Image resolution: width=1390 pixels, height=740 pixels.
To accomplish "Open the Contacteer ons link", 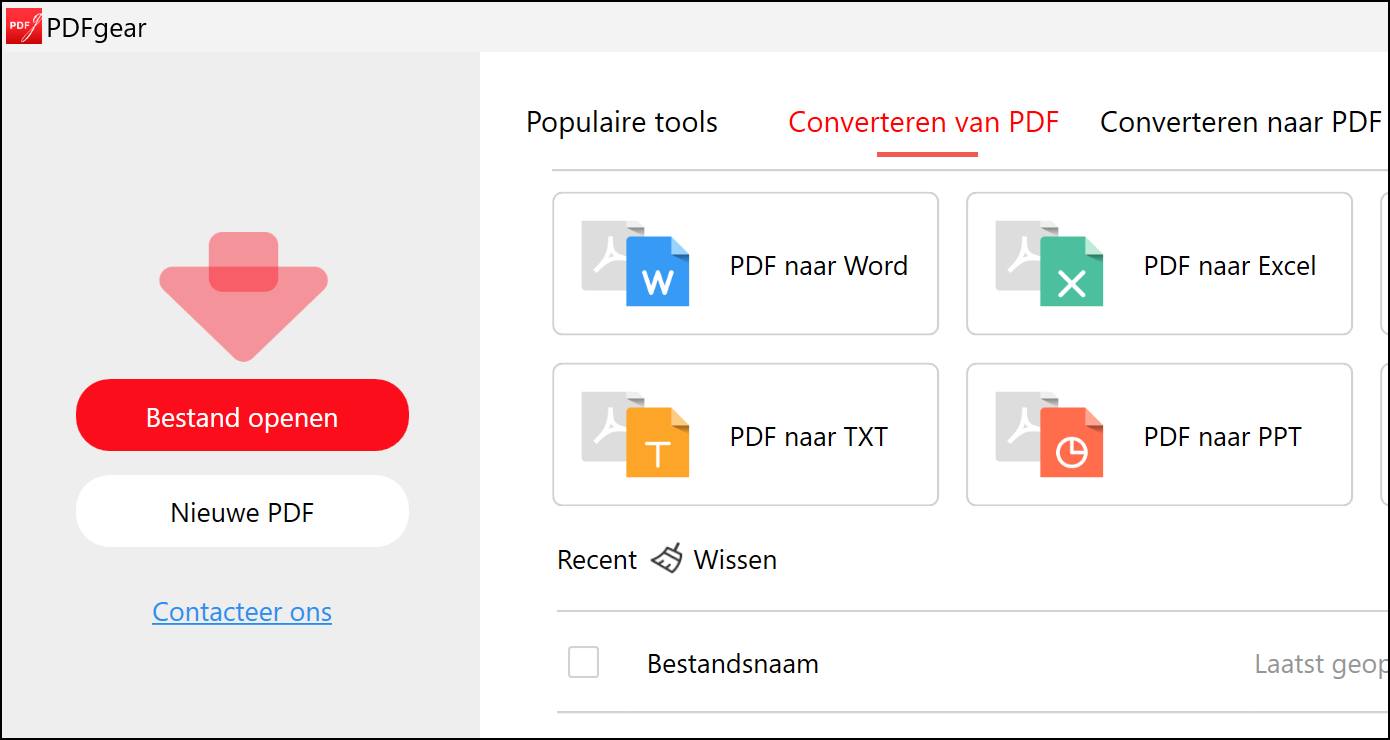I will point(242,611).
